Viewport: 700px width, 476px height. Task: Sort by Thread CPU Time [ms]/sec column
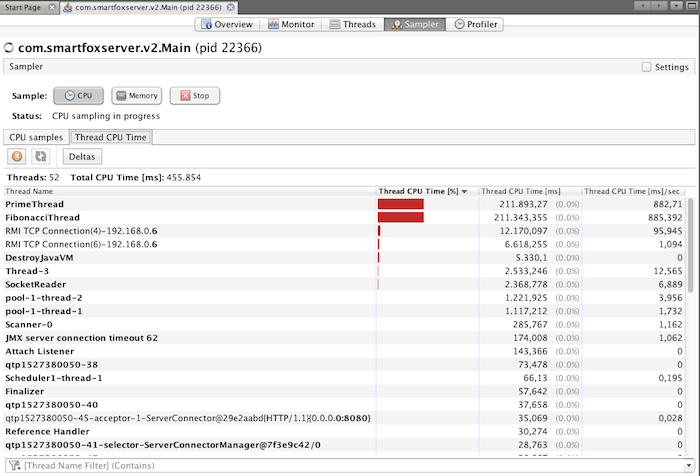pos(632,191)
